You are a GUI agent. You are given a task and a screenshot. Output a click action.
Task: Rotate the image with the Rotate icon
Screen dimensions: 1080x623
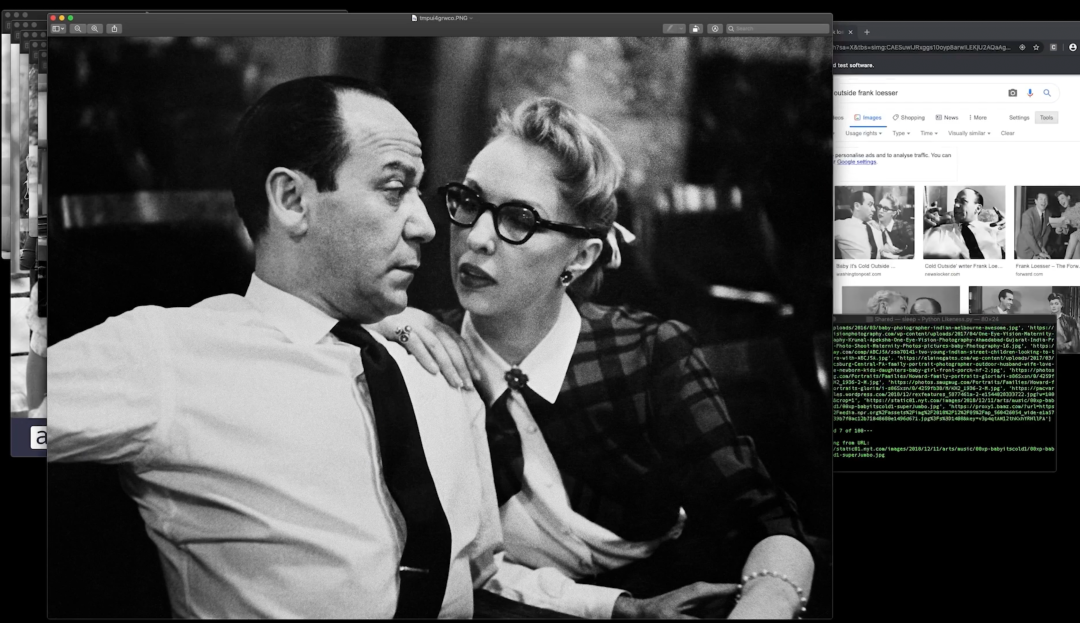(696, 29)
